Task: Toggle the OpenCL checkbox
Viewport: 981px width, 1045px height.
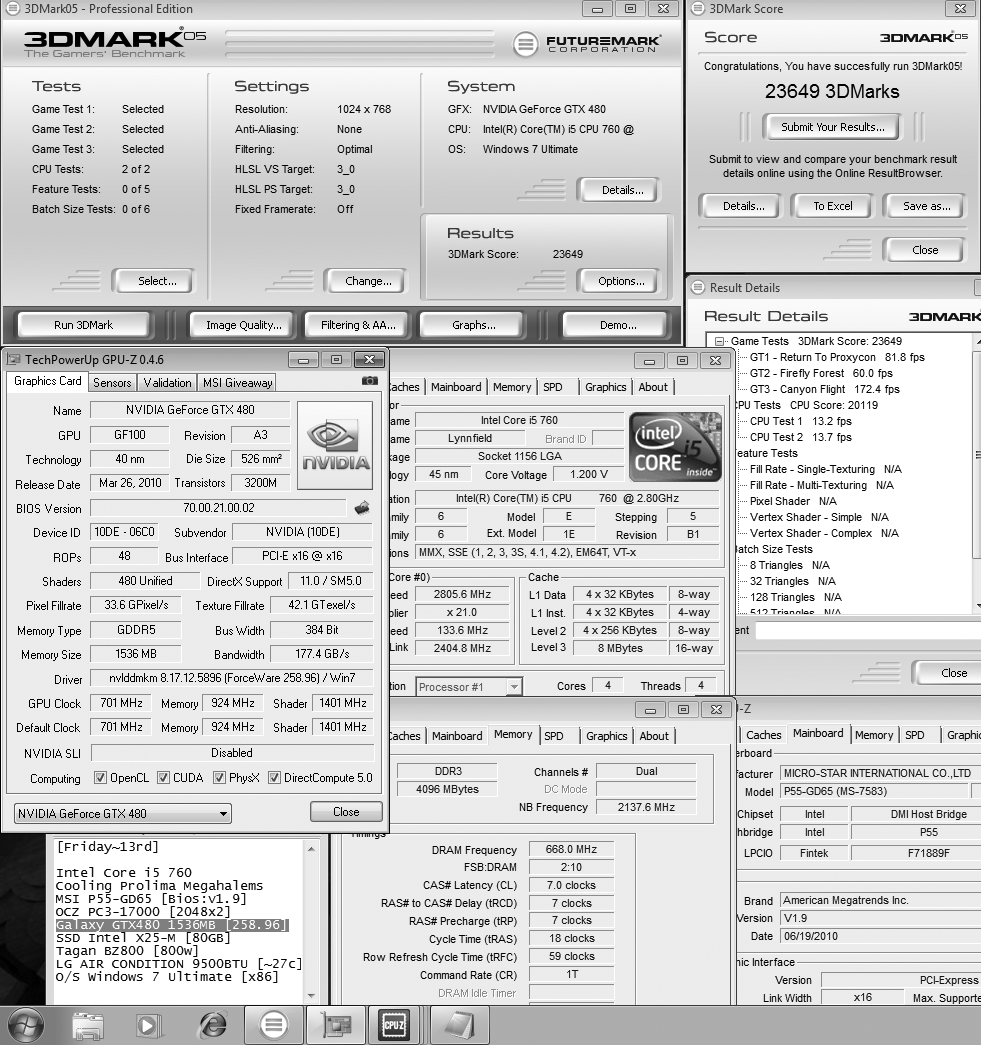Action: pos(100,778)
